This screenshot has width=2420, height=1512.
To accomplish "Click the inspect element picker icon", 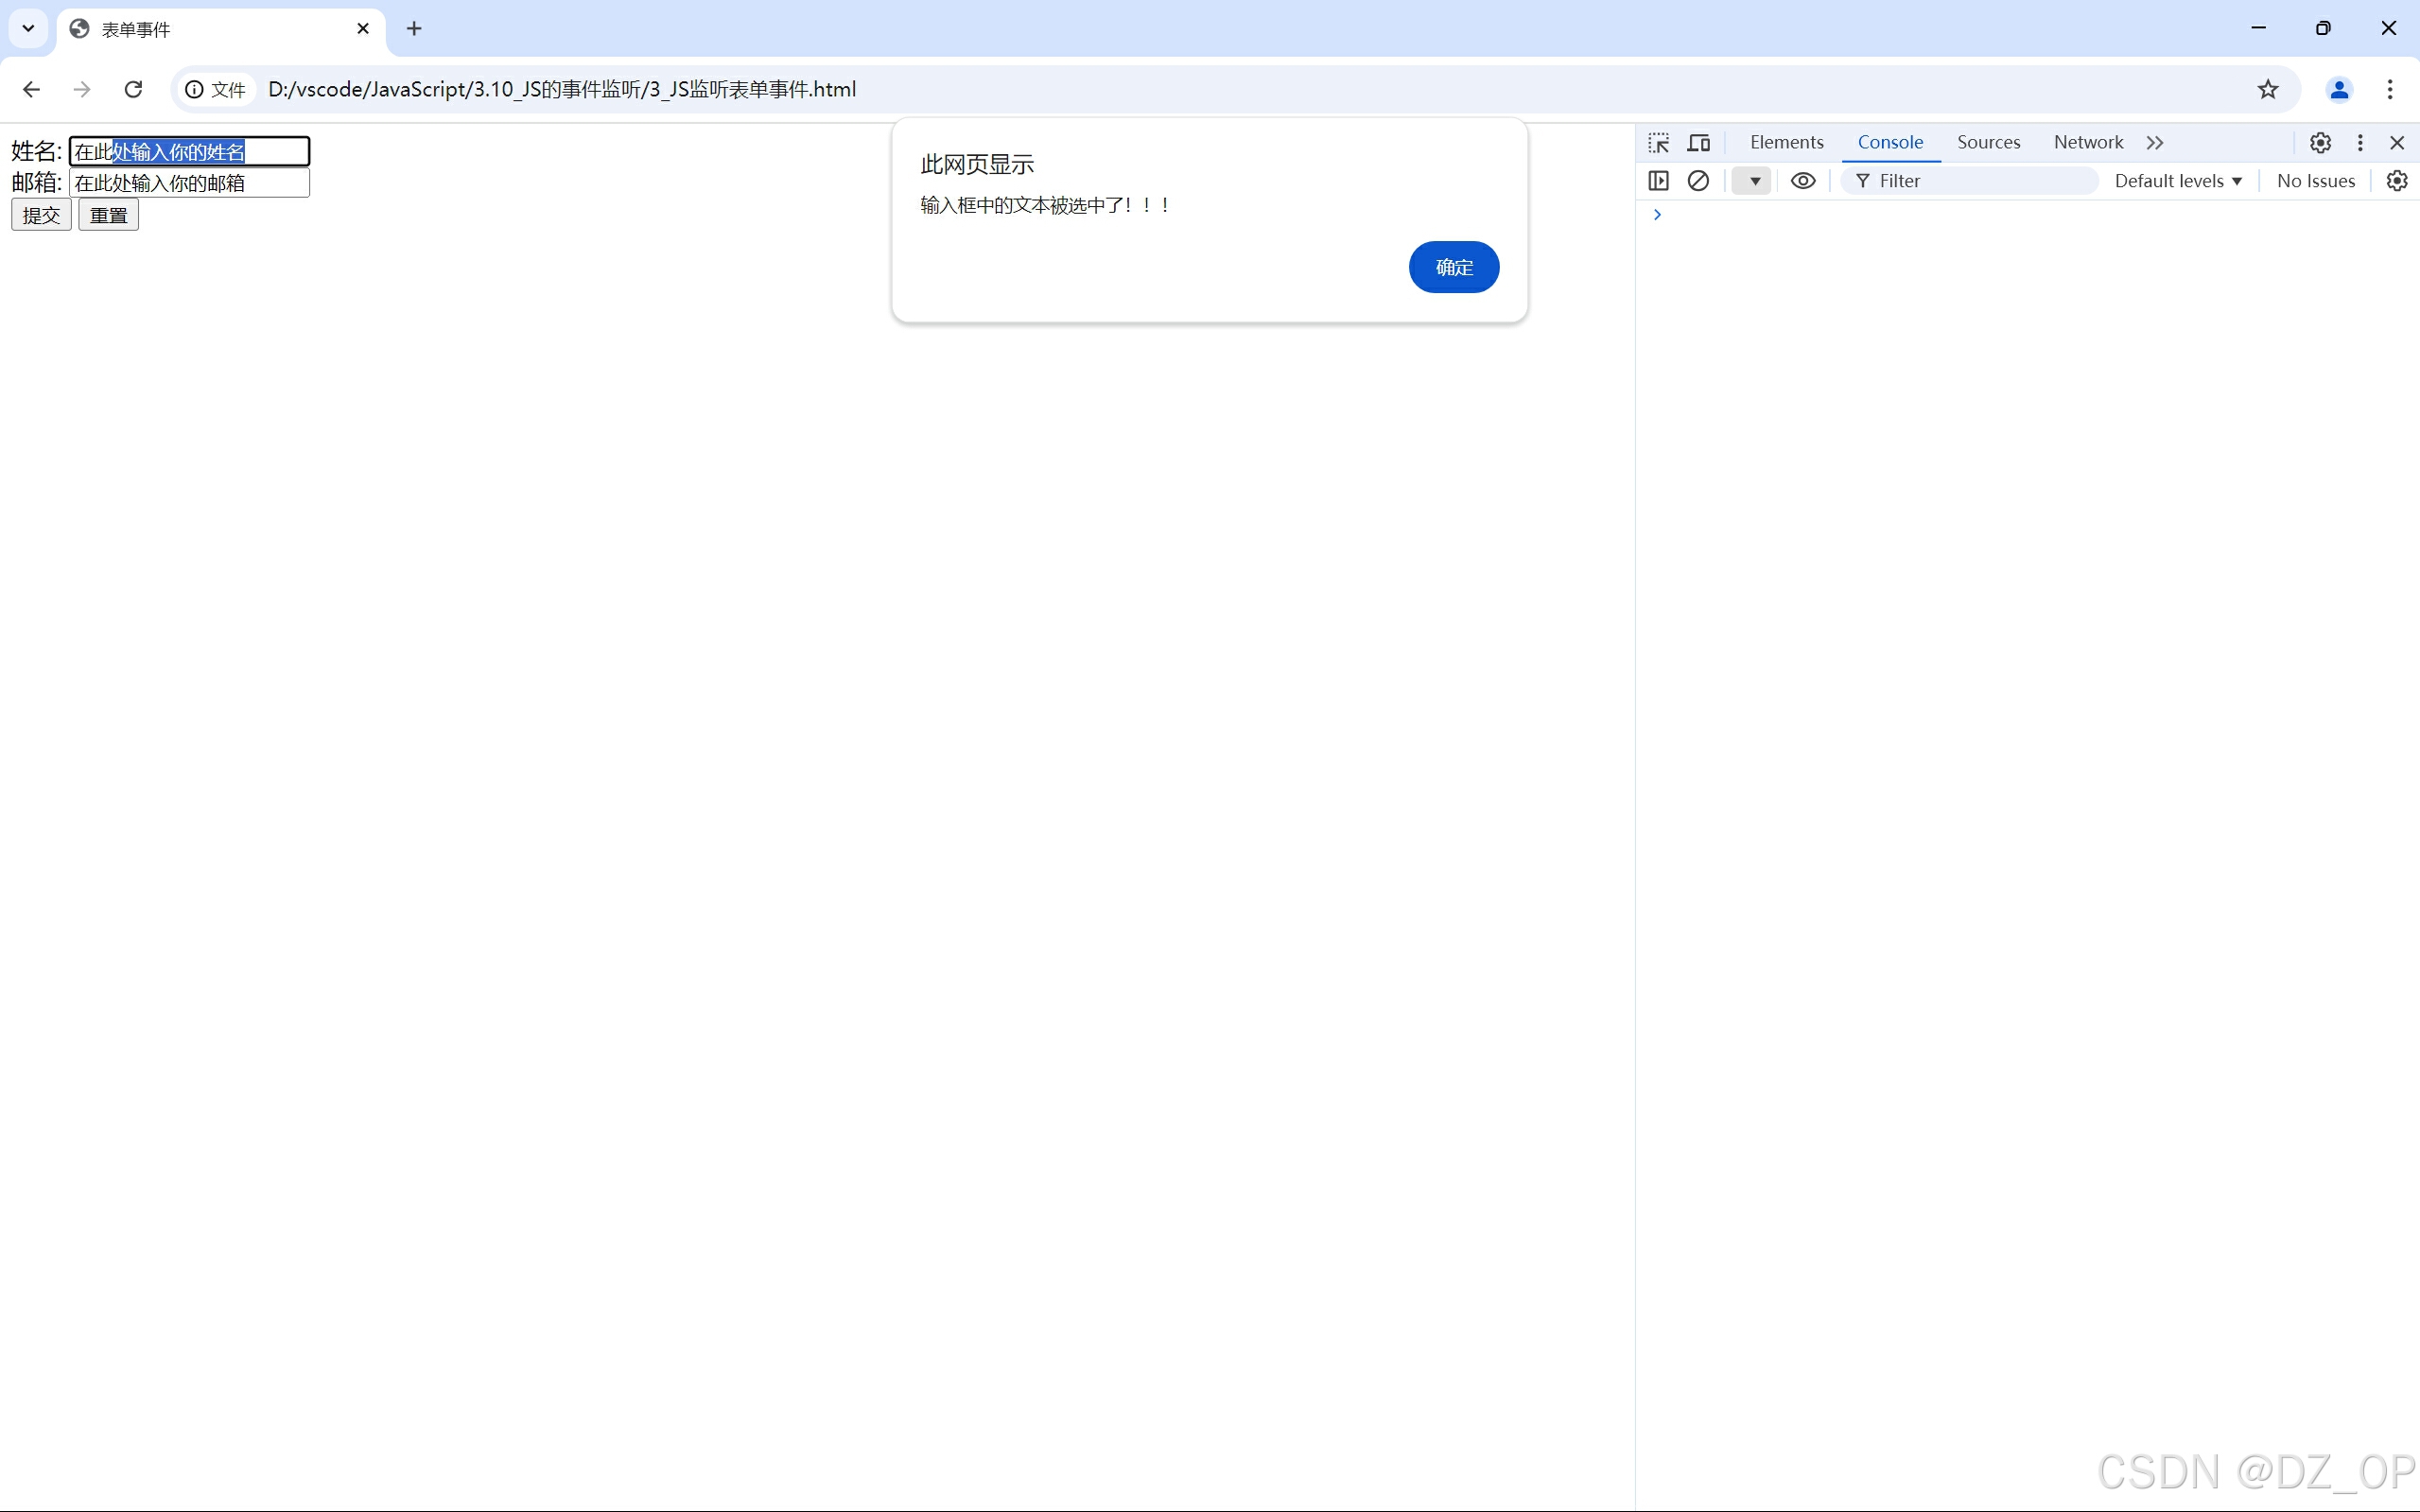I will tap(1658, 143).
